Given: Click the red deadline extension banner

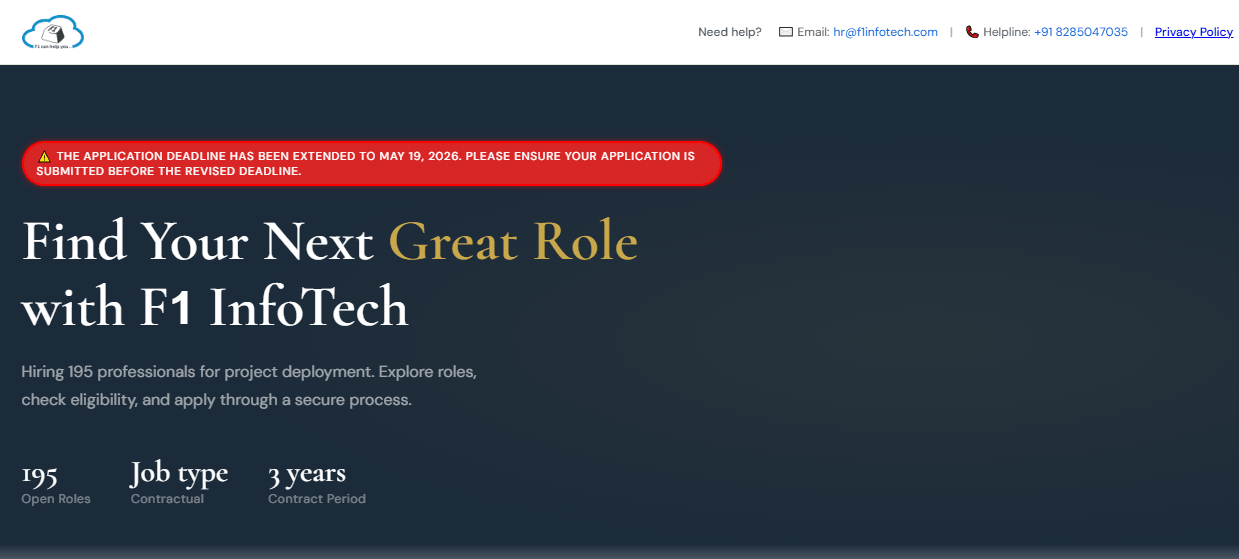Looking at the screenshot, I should [371, 164].
